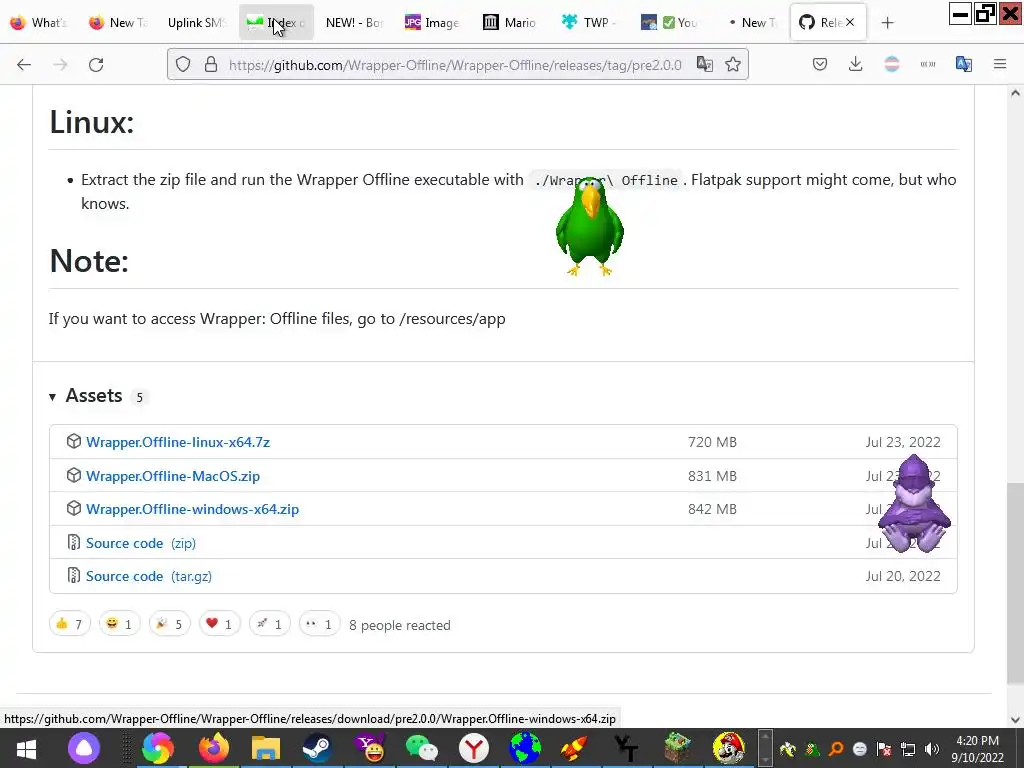Open the Mario icon in taskbar
Viewport: 1024px width, 768px height.
tap(729, 748)
